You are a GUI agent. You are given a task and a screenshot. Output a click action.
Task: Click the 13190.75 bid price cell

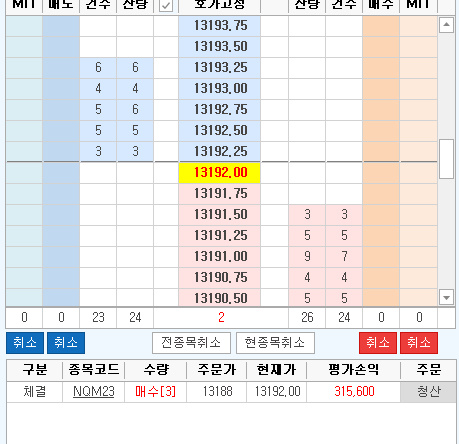coord(220,277)
